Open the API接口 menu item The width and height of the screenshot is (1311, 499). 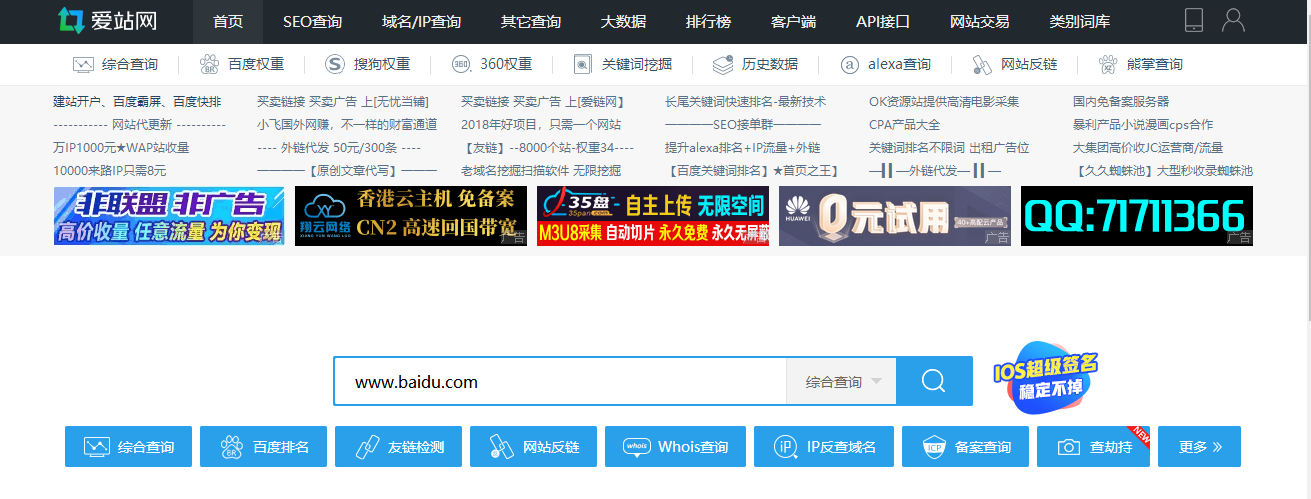883,22
